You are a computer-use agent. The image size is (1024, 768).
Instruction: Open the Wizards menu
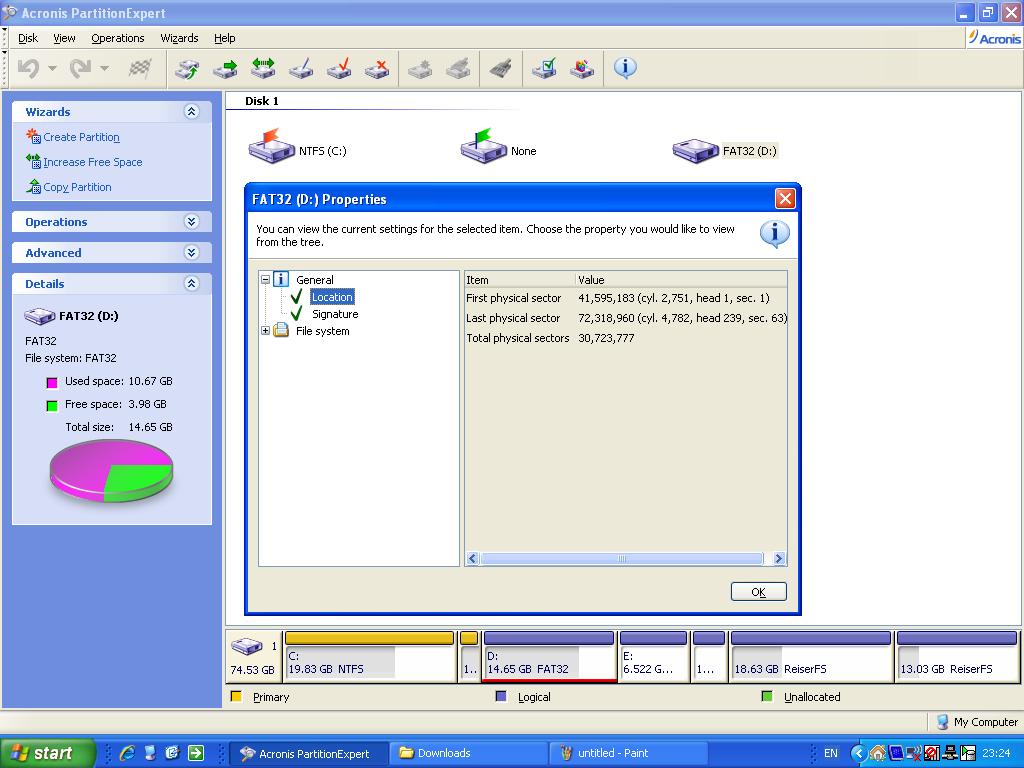(179, 38)
